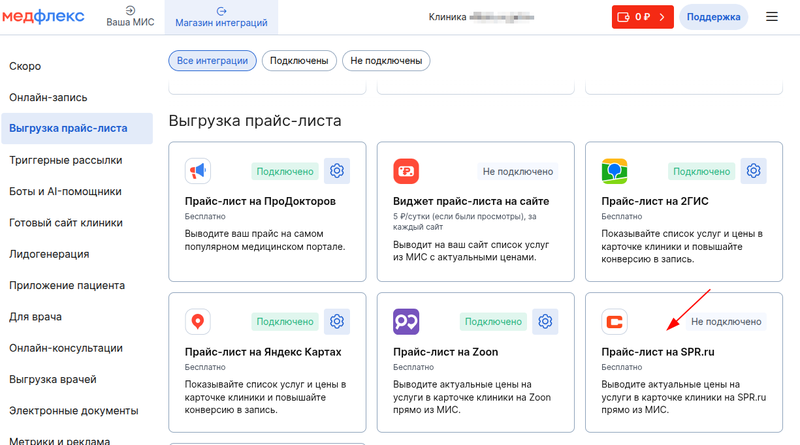Click Не подключено badge on SPR.ru card
The width and height of the screenshot is (800, 445).
tap(726, 322)
